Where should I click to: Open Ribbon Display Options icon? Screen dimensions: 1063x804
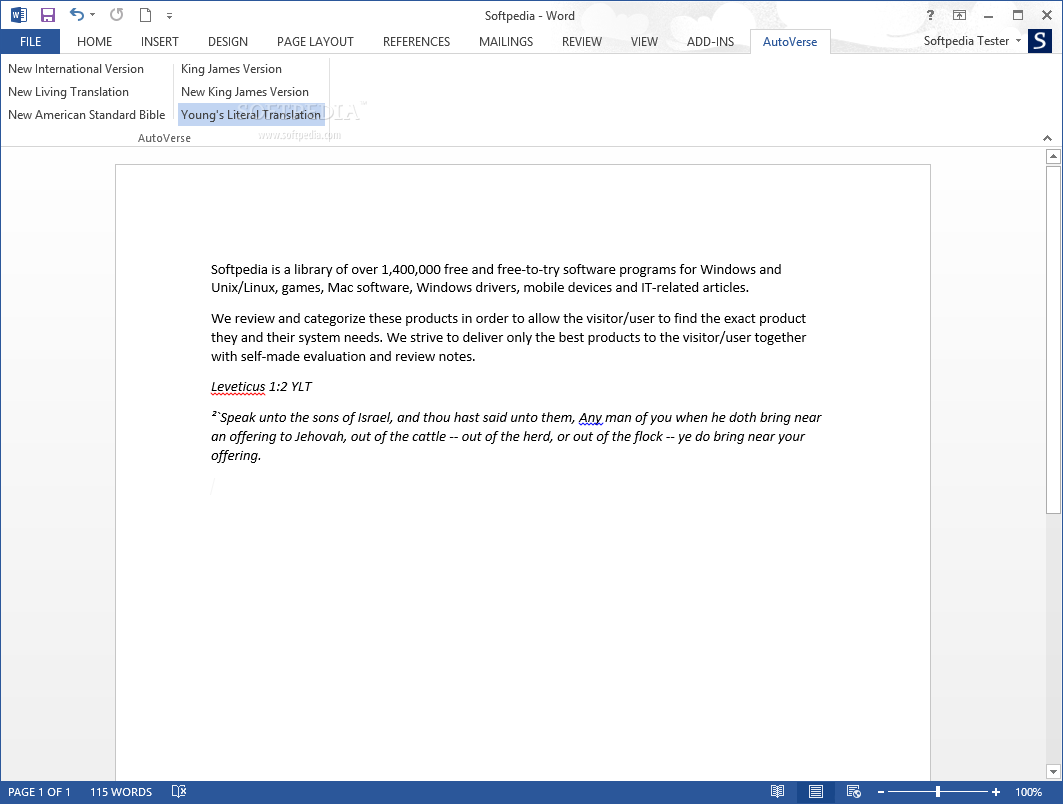pos(959,15)
